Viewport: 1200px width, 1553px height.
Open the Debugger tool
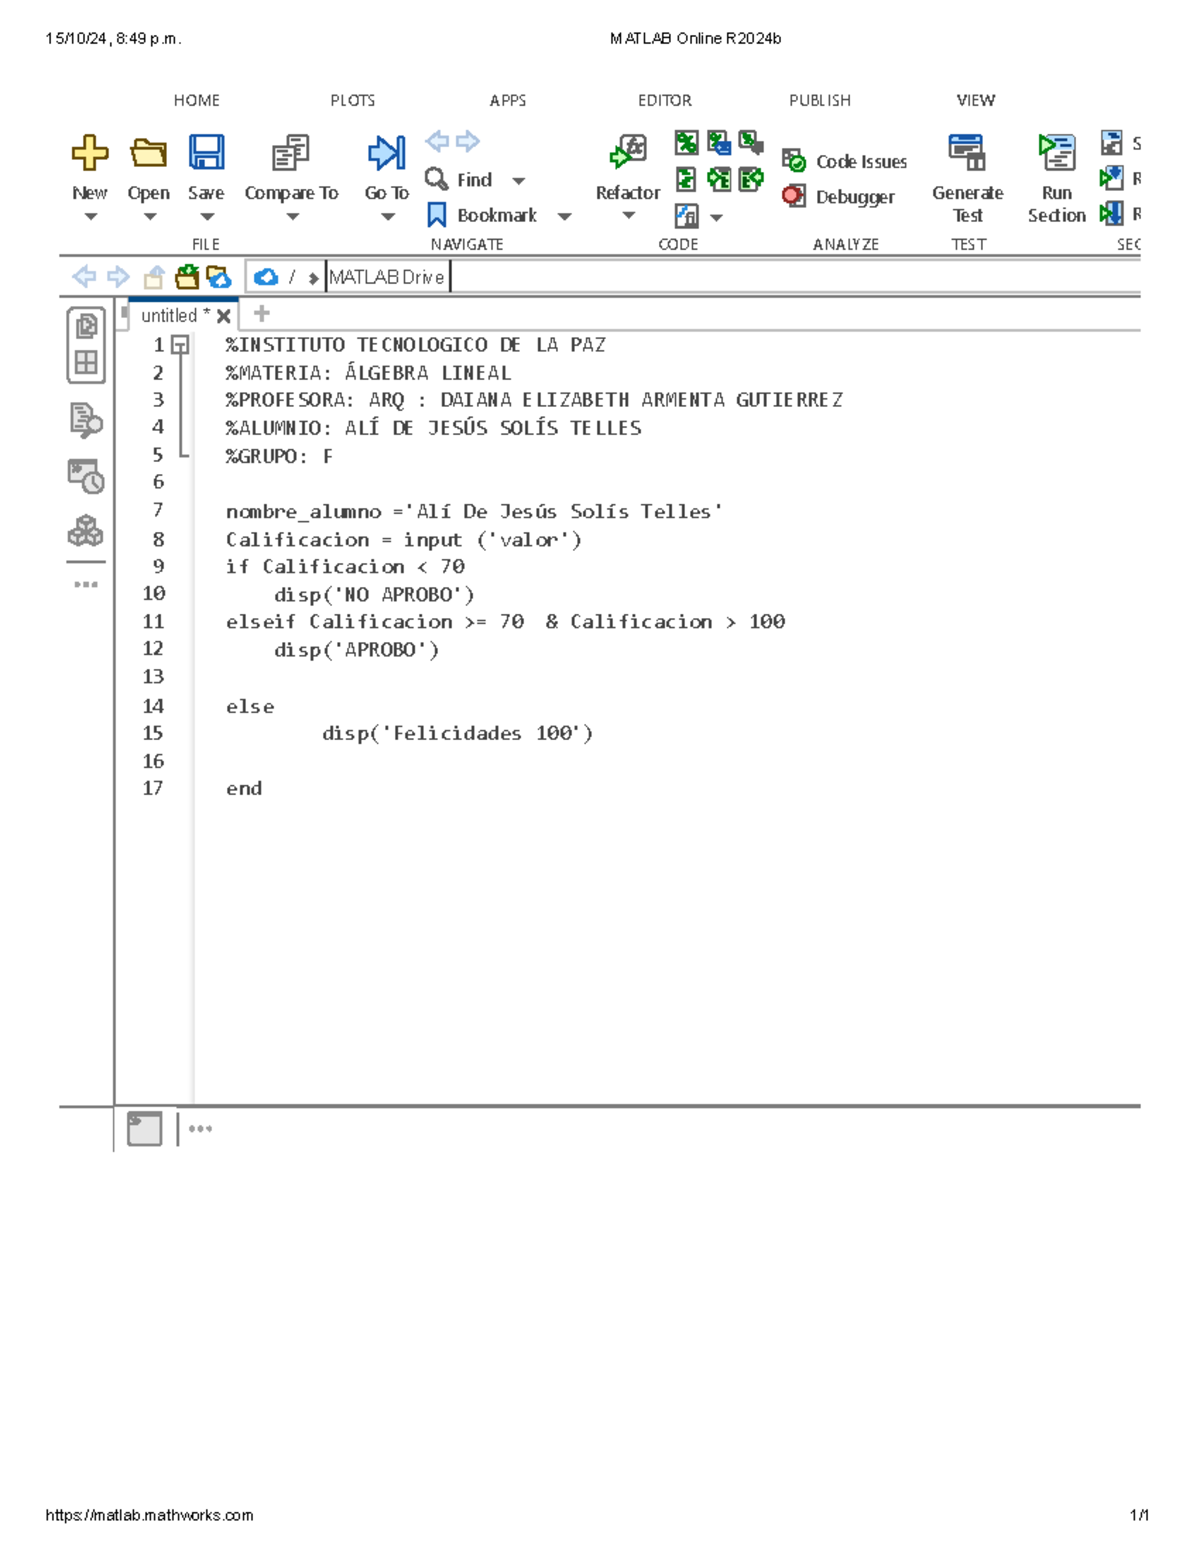pos(795,196)
